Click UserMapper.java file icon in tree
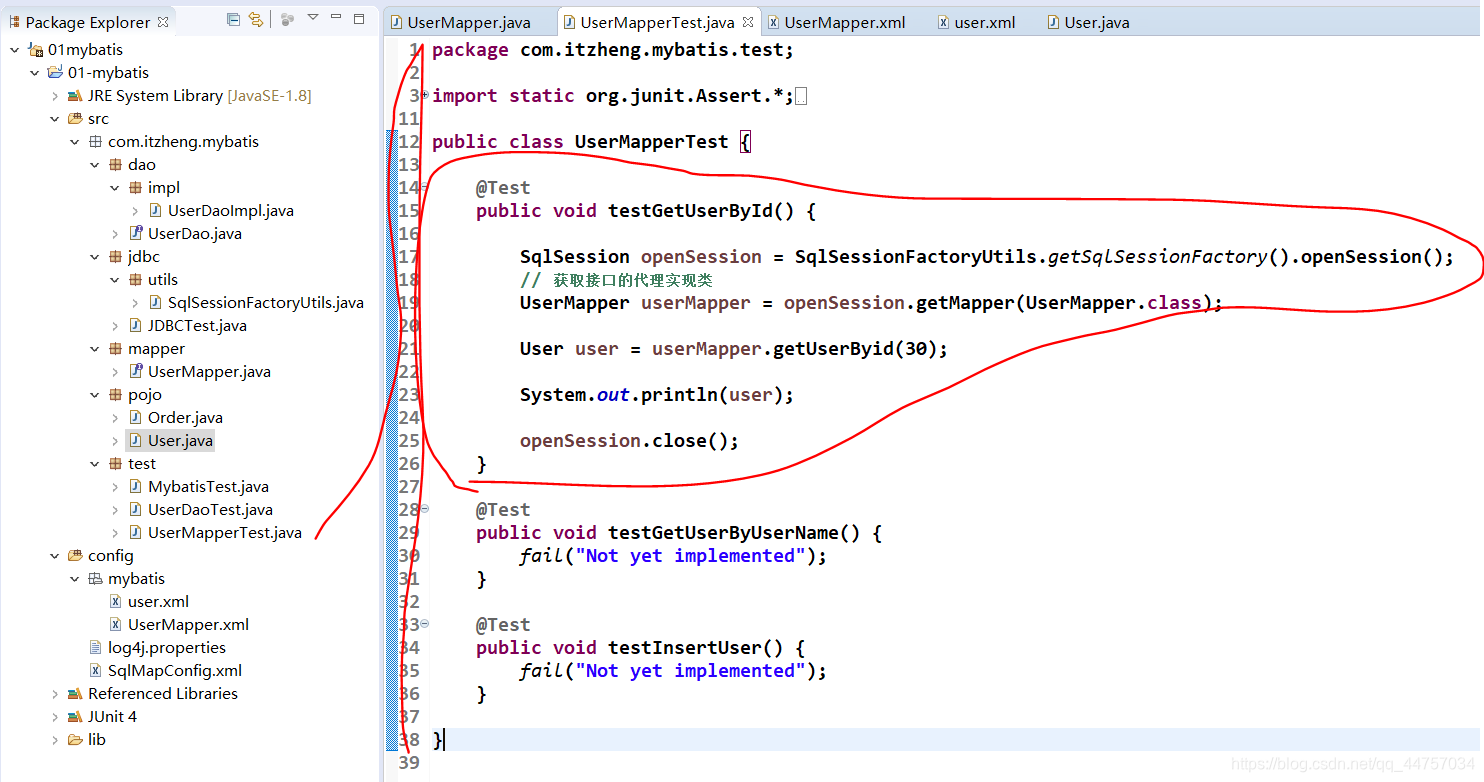 136,372
